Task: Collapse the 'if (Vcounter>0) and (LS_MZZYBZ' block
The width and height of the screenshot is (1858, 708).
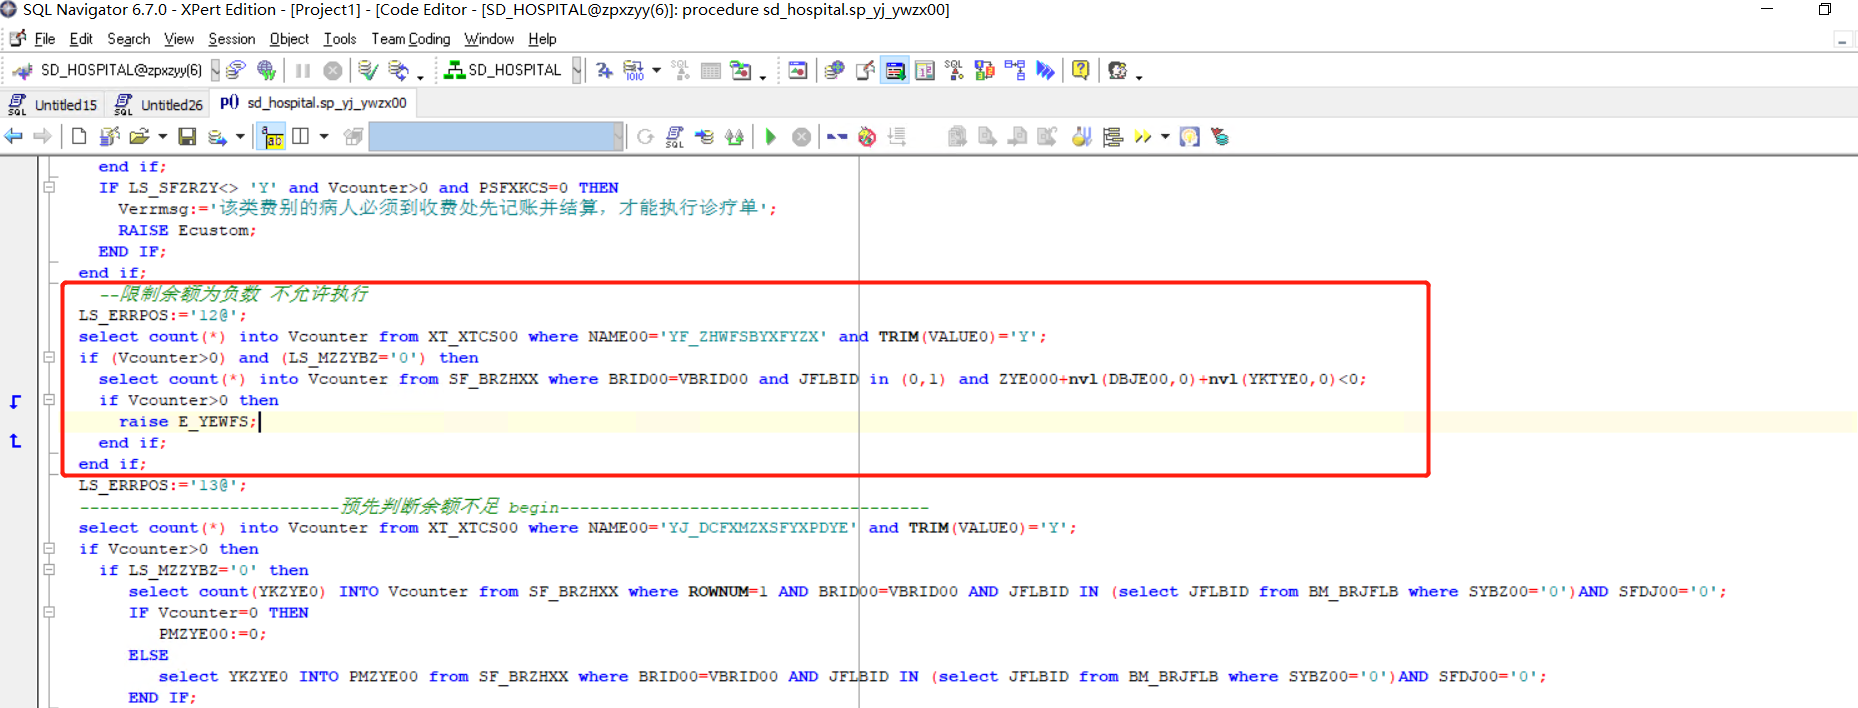Action: (49, 357)
